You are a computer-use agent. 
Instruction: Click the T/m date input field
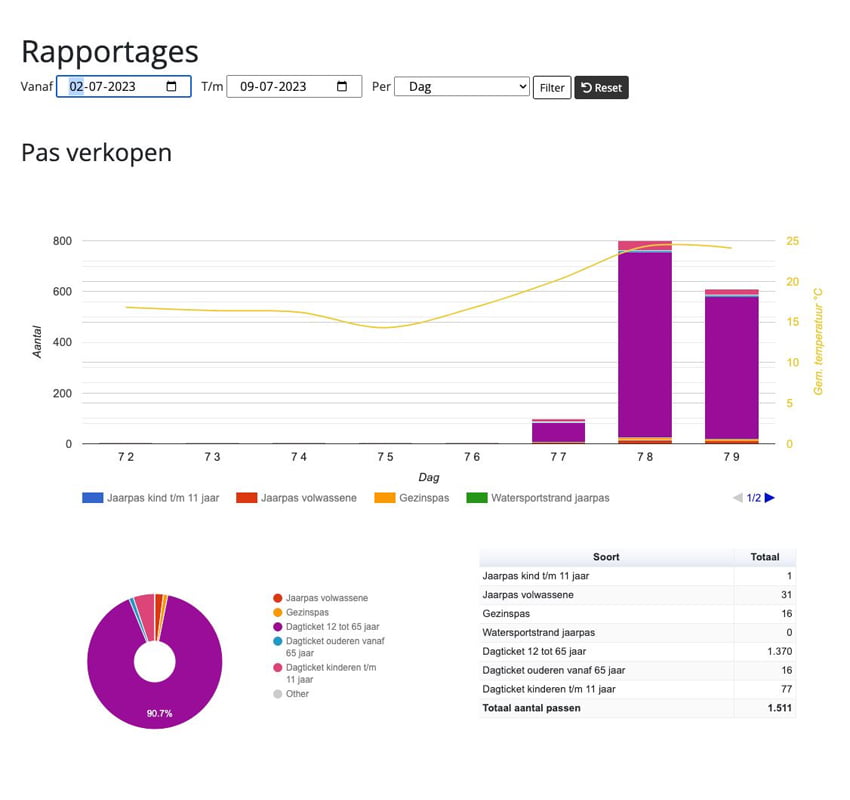280,87
